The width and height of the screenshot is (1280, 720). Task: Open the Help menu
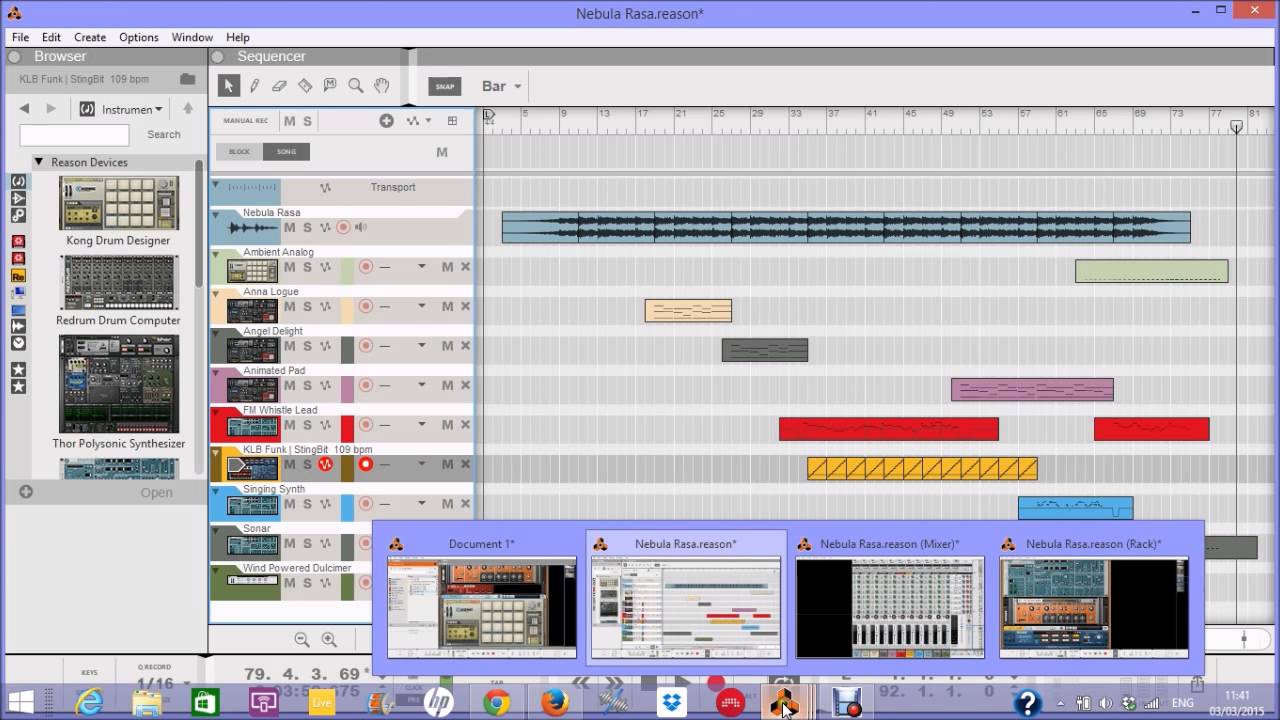coord(238,37)
